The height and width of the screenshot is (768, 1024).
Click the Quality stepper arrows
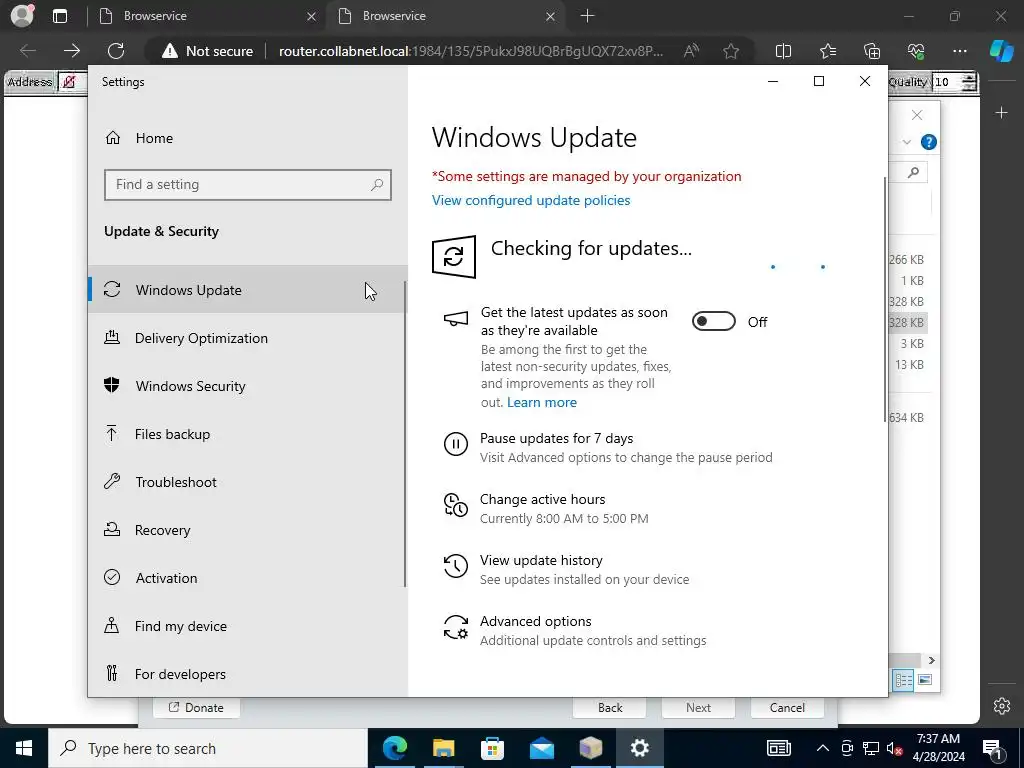970,82
